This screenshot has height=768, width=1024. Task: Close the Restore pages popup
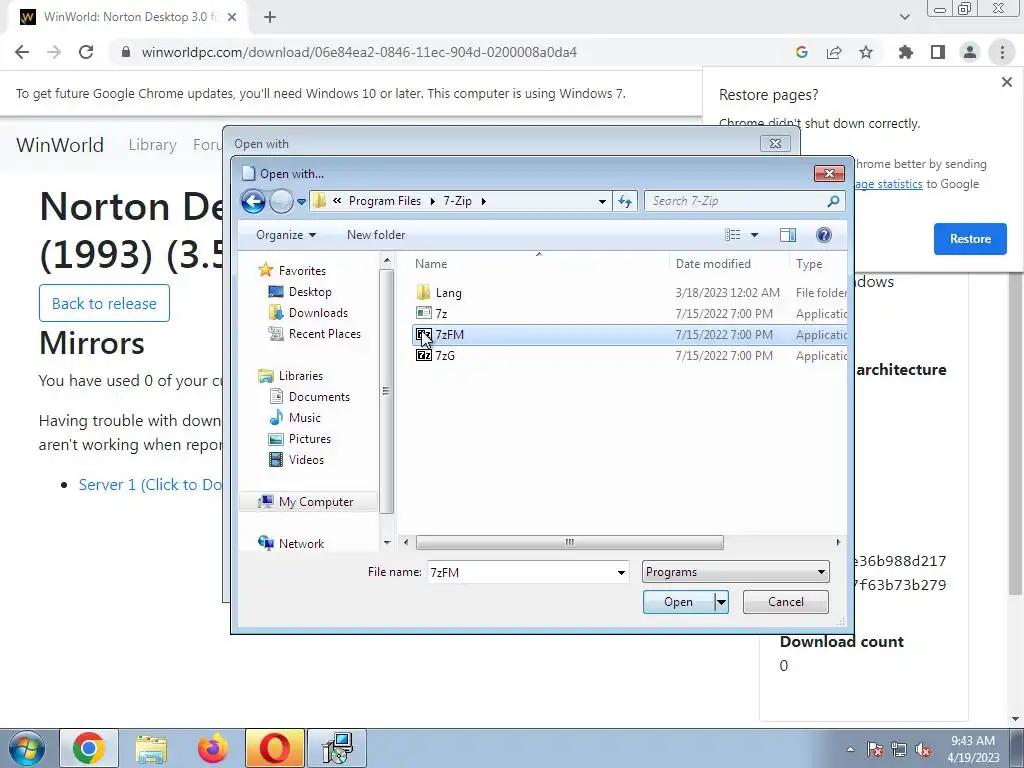[x=1006, y=82]
